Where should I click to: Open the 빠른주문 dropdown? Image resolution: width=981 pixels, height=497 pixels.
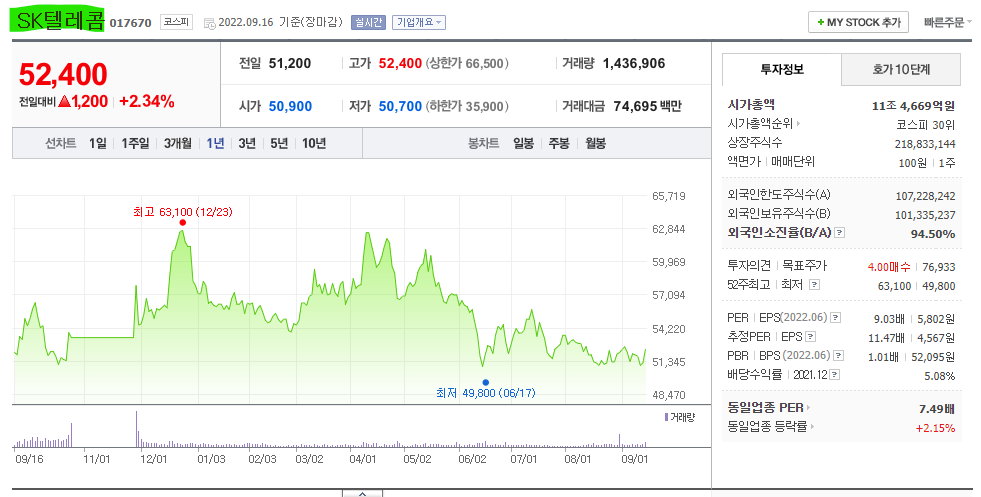click(x=948, y=23)
